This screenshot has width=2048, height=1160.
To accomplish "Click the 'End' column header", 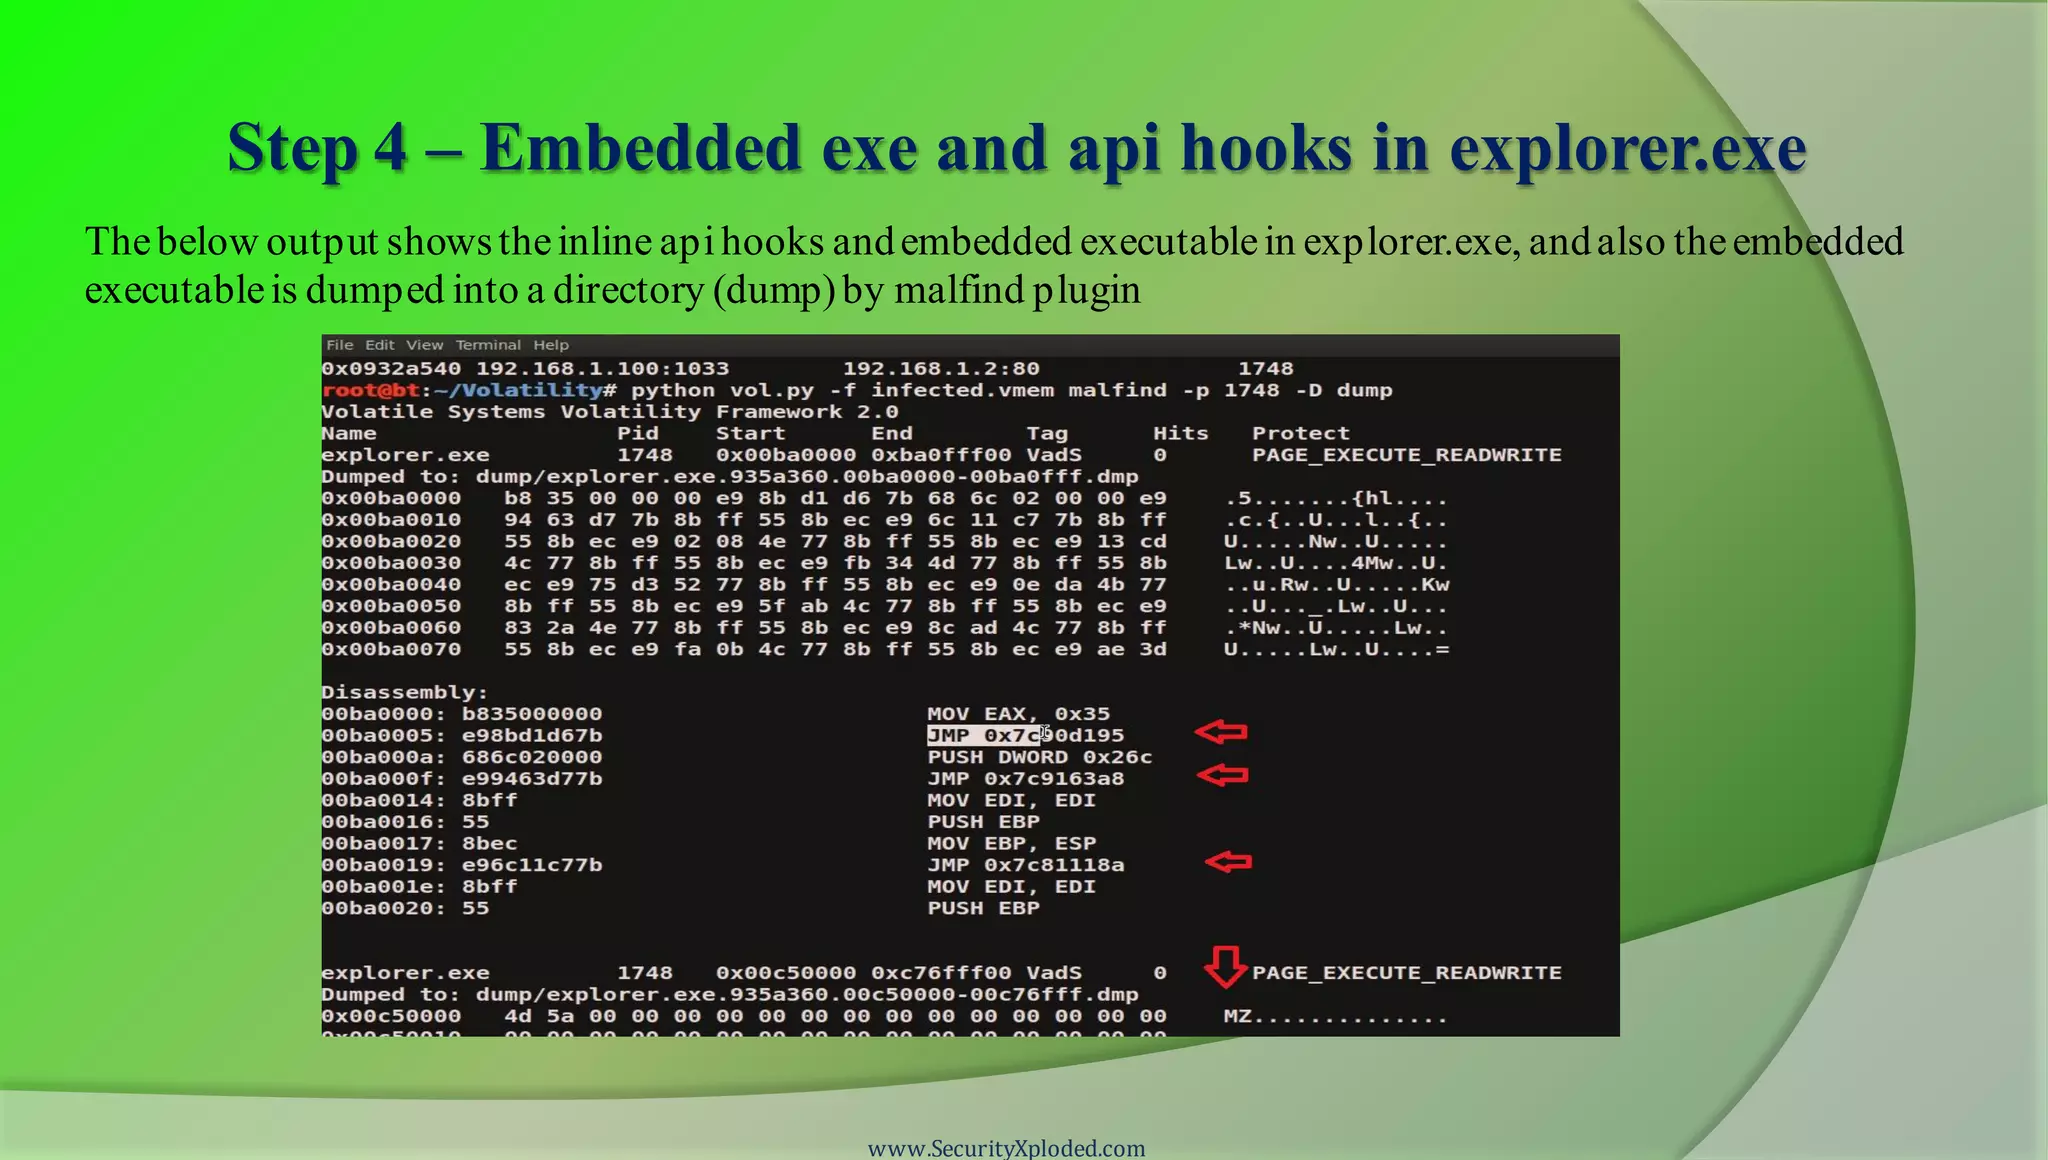I will coord(892,434).
